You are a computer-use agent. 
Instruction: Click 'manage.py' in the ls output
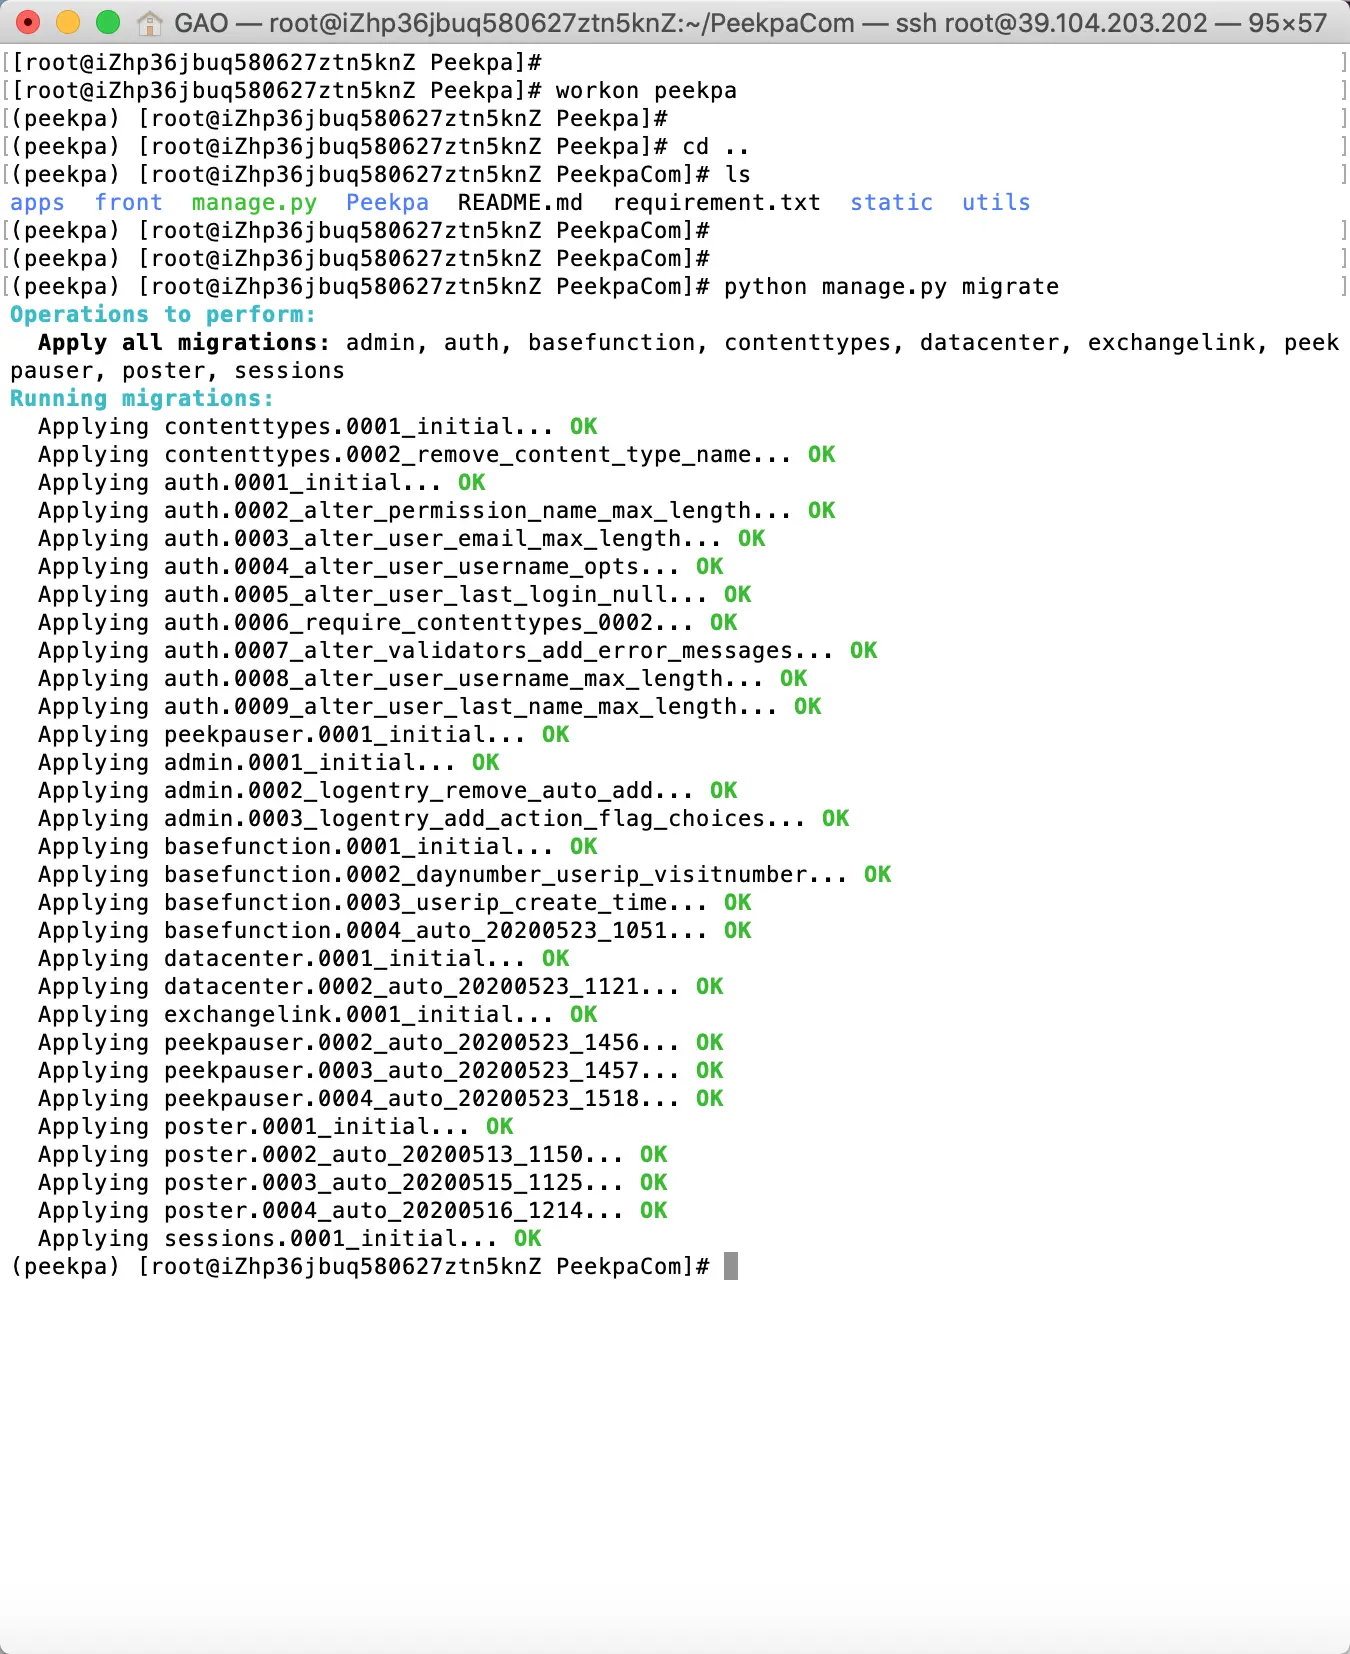click(x=254, y=203)
